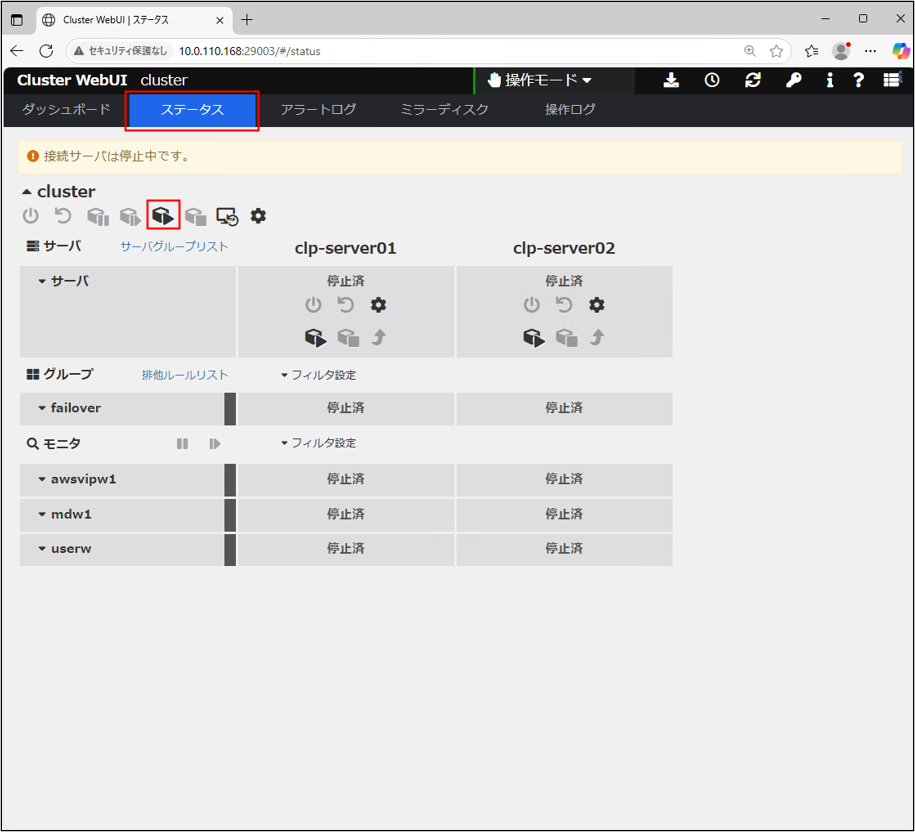Switch to the ダッシュボード tab
Viewport: 915px width, 832px height.
pyautogui.click(x=66, y=110)
